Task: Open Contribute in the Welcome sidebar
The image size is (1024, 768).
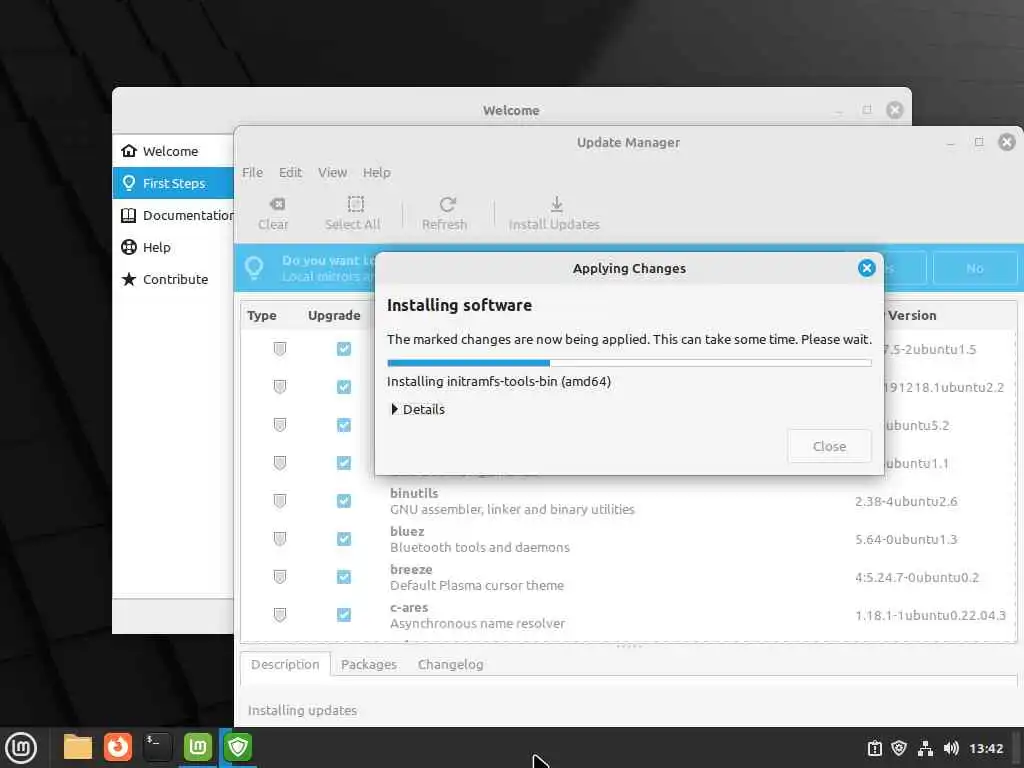Action: click(x=173, y=279)
